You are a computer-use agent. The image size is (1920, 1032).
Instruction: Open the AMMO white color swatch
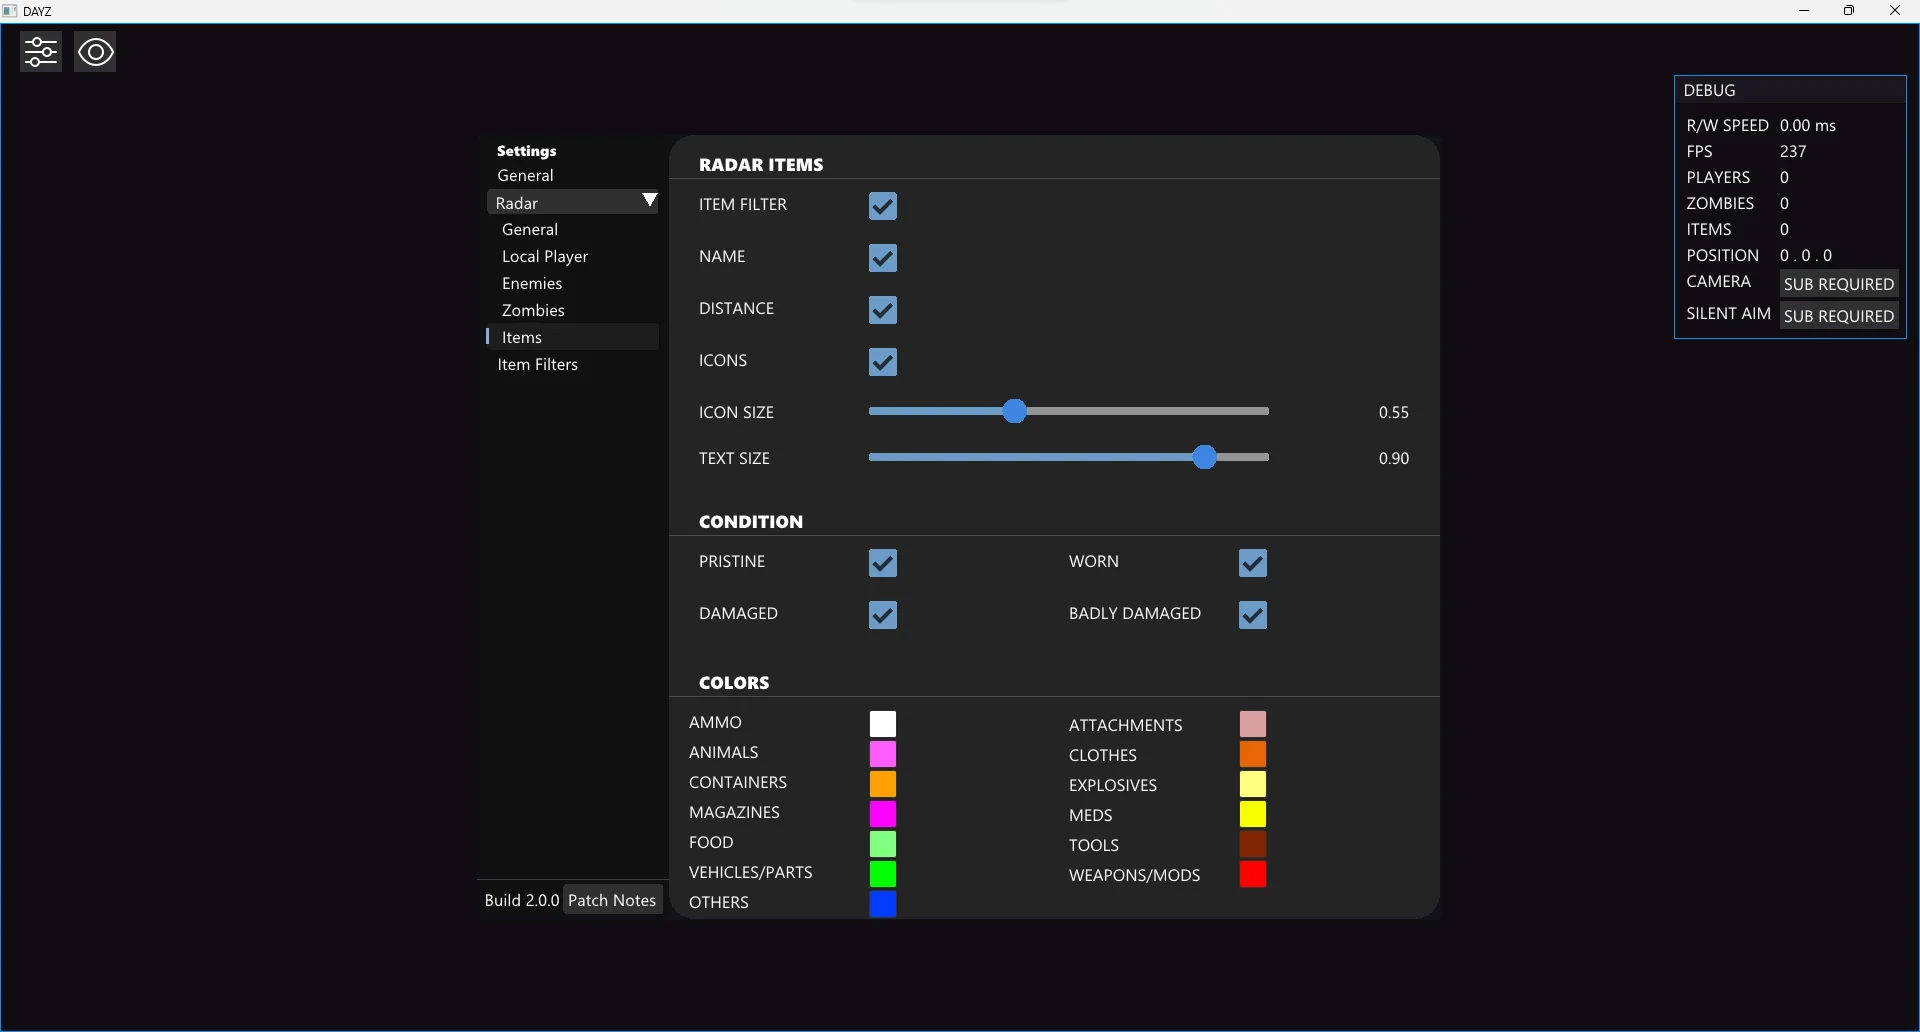coord(882,724)
